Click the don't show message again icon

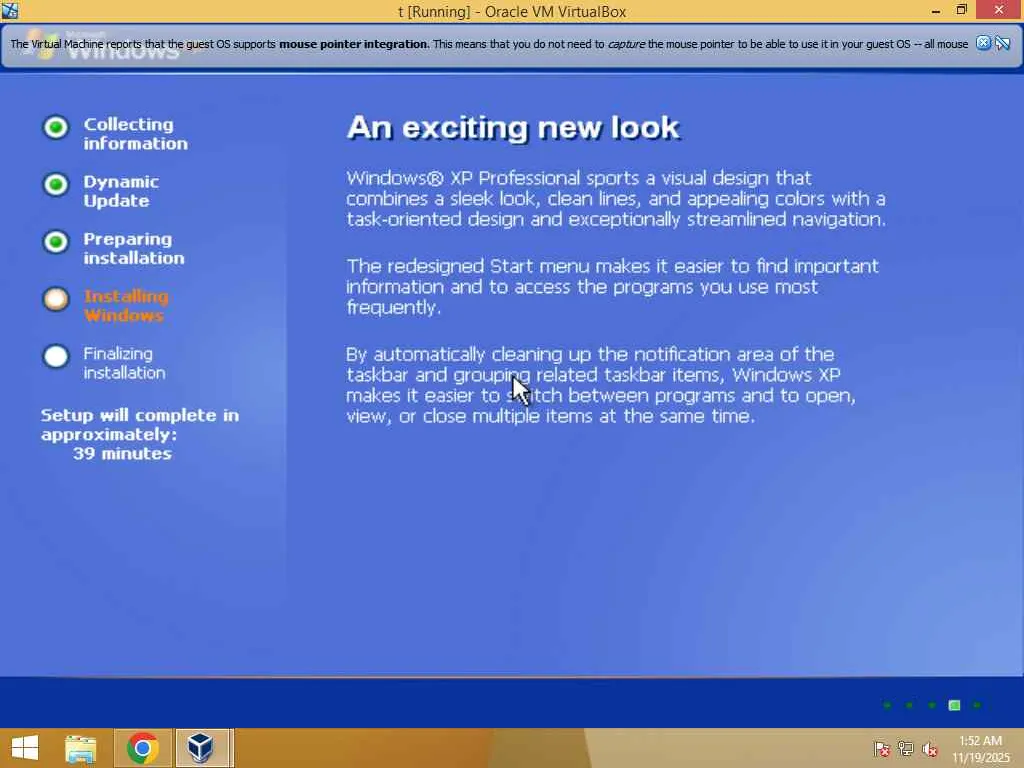1003,43
